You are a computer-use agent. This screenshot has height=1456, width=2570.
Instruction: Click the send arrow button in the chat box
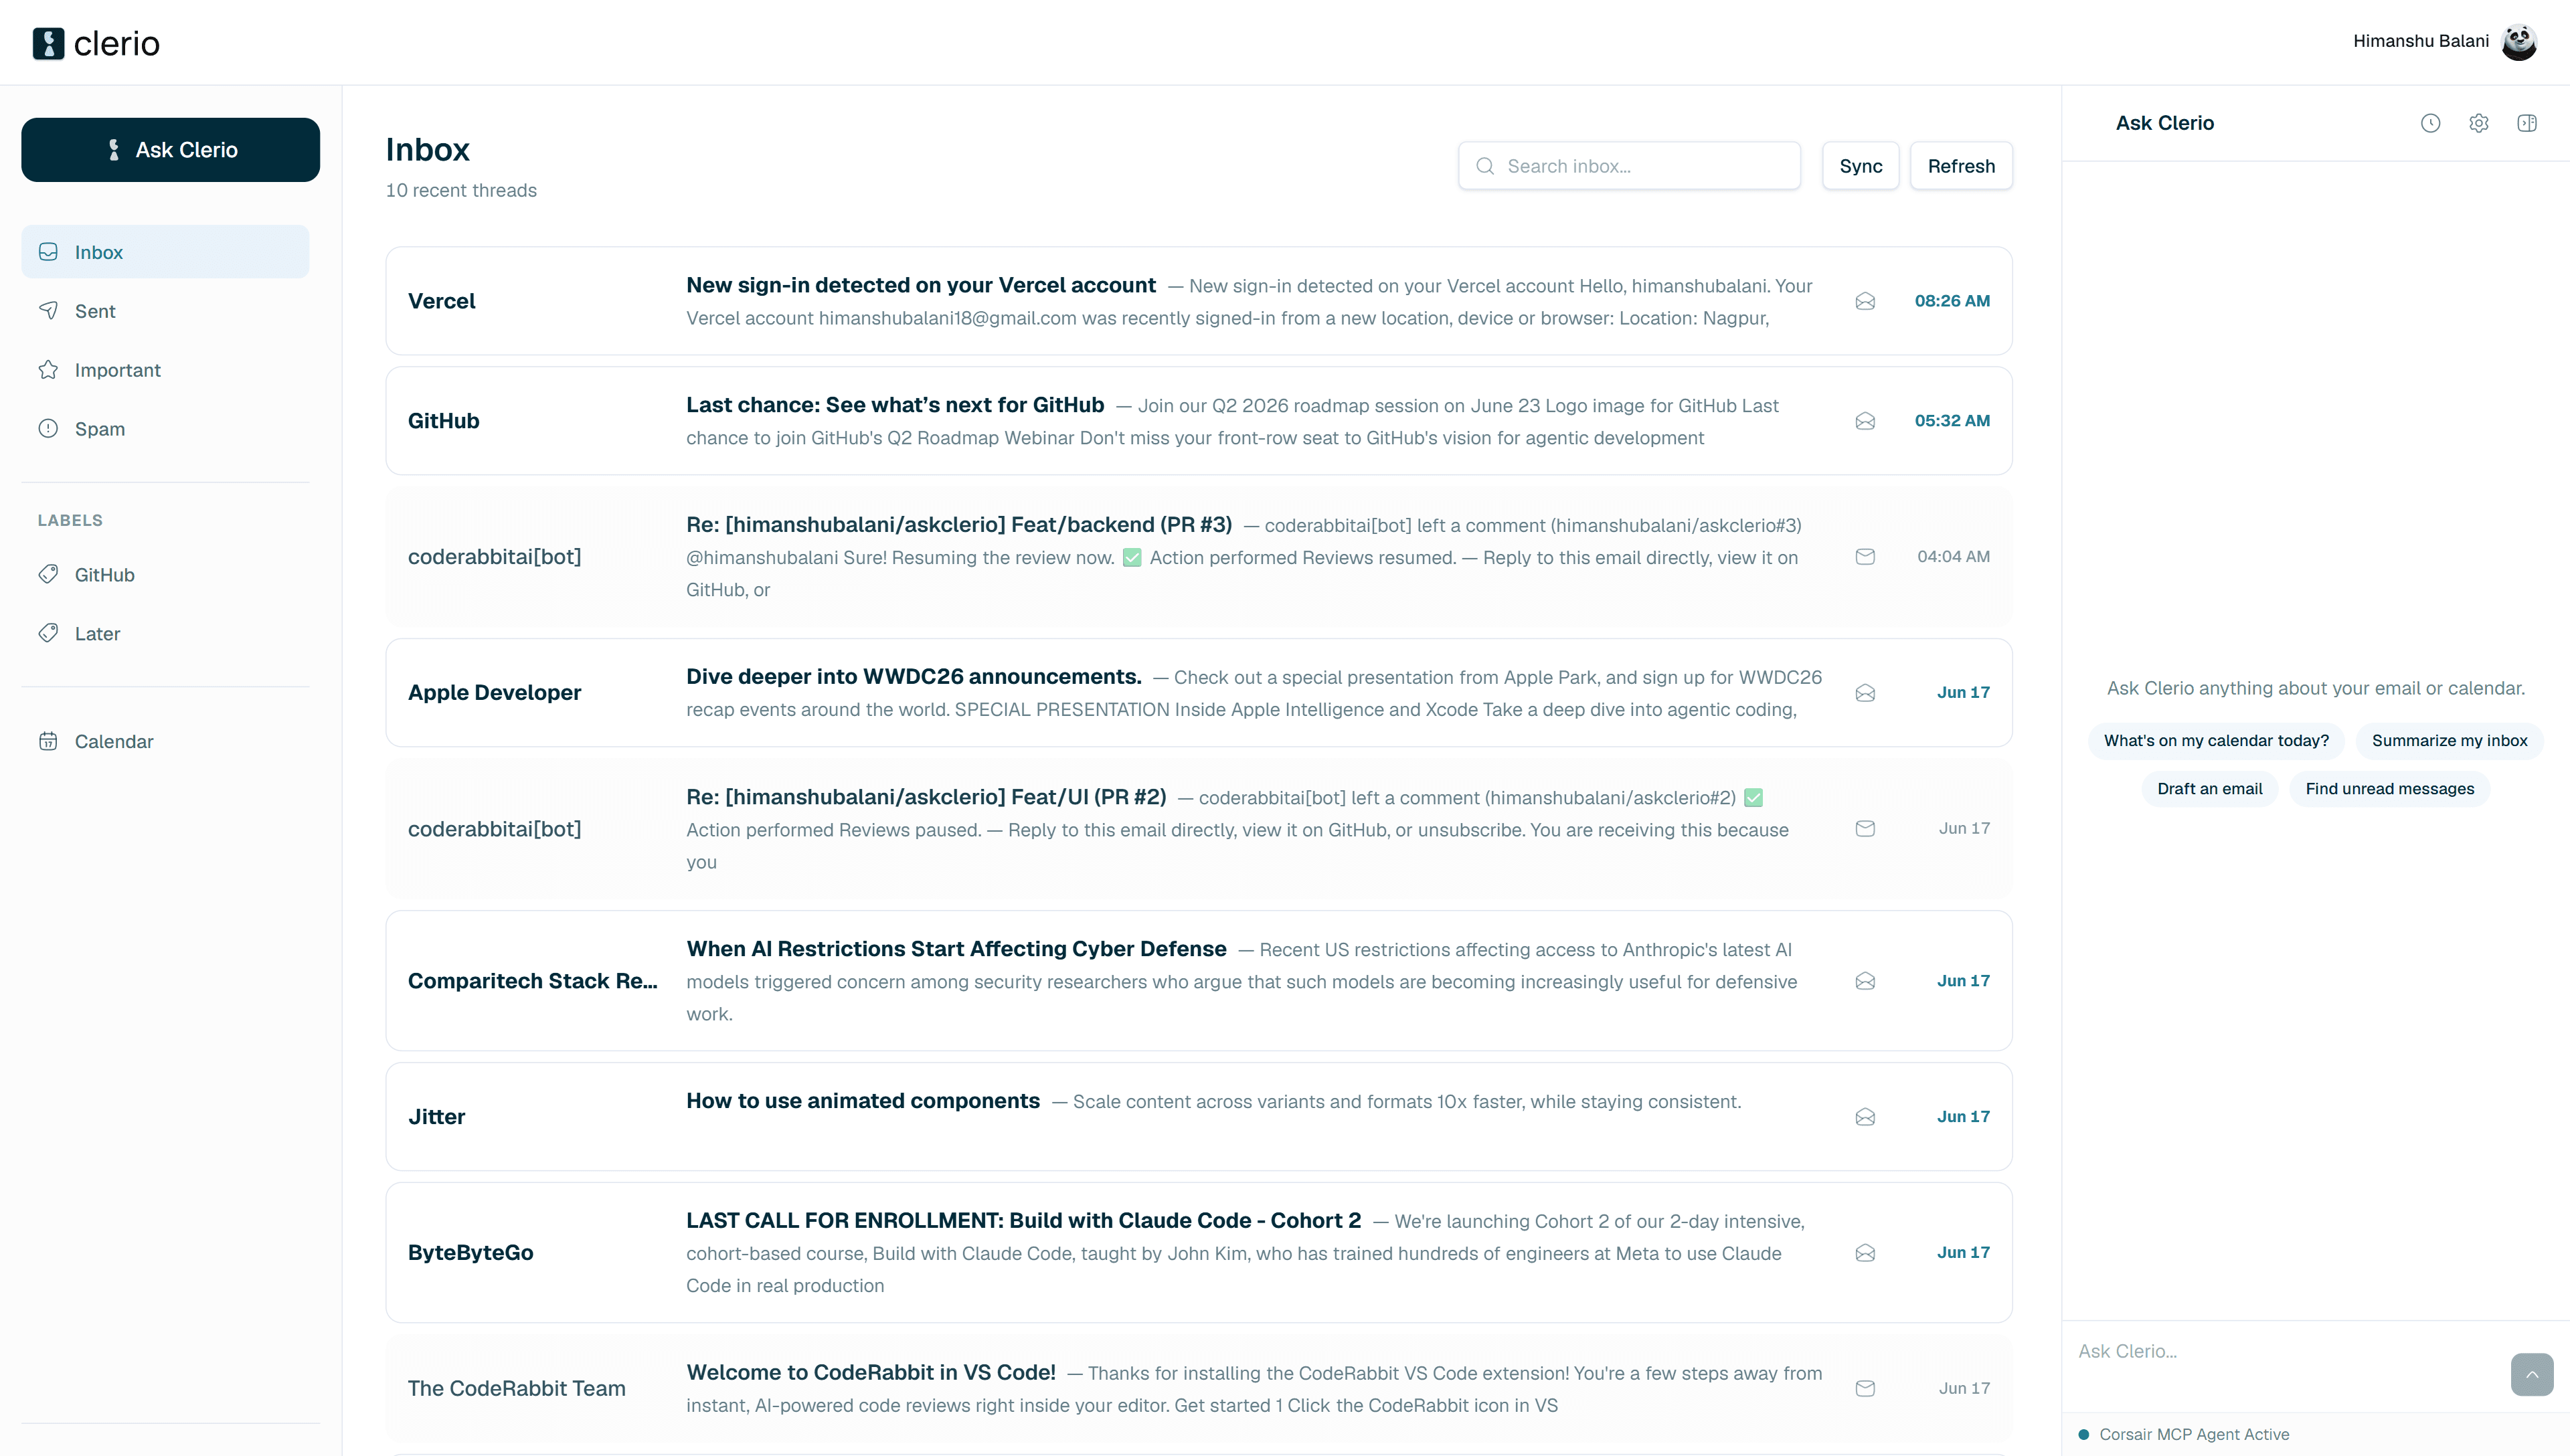click(x=2531, y=1374)
